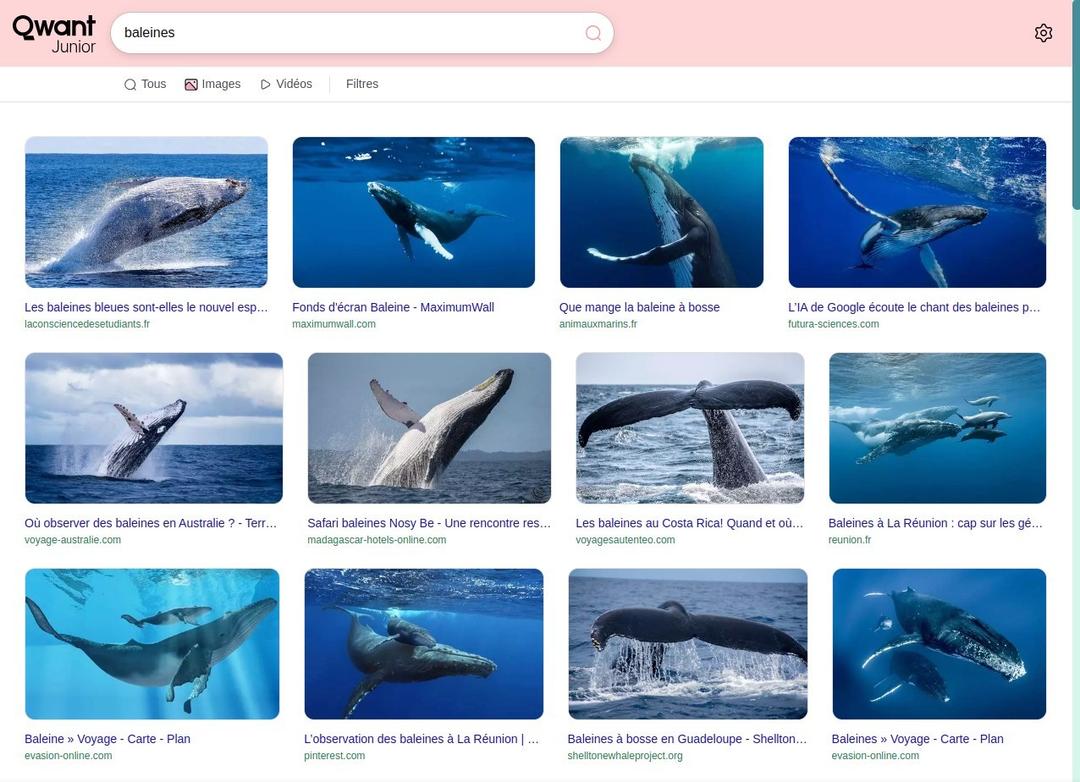The height and width of the screenshot is (782, 1080).
Task: Open the futura-sciences.com source link
Action: [x=833, y=324]
